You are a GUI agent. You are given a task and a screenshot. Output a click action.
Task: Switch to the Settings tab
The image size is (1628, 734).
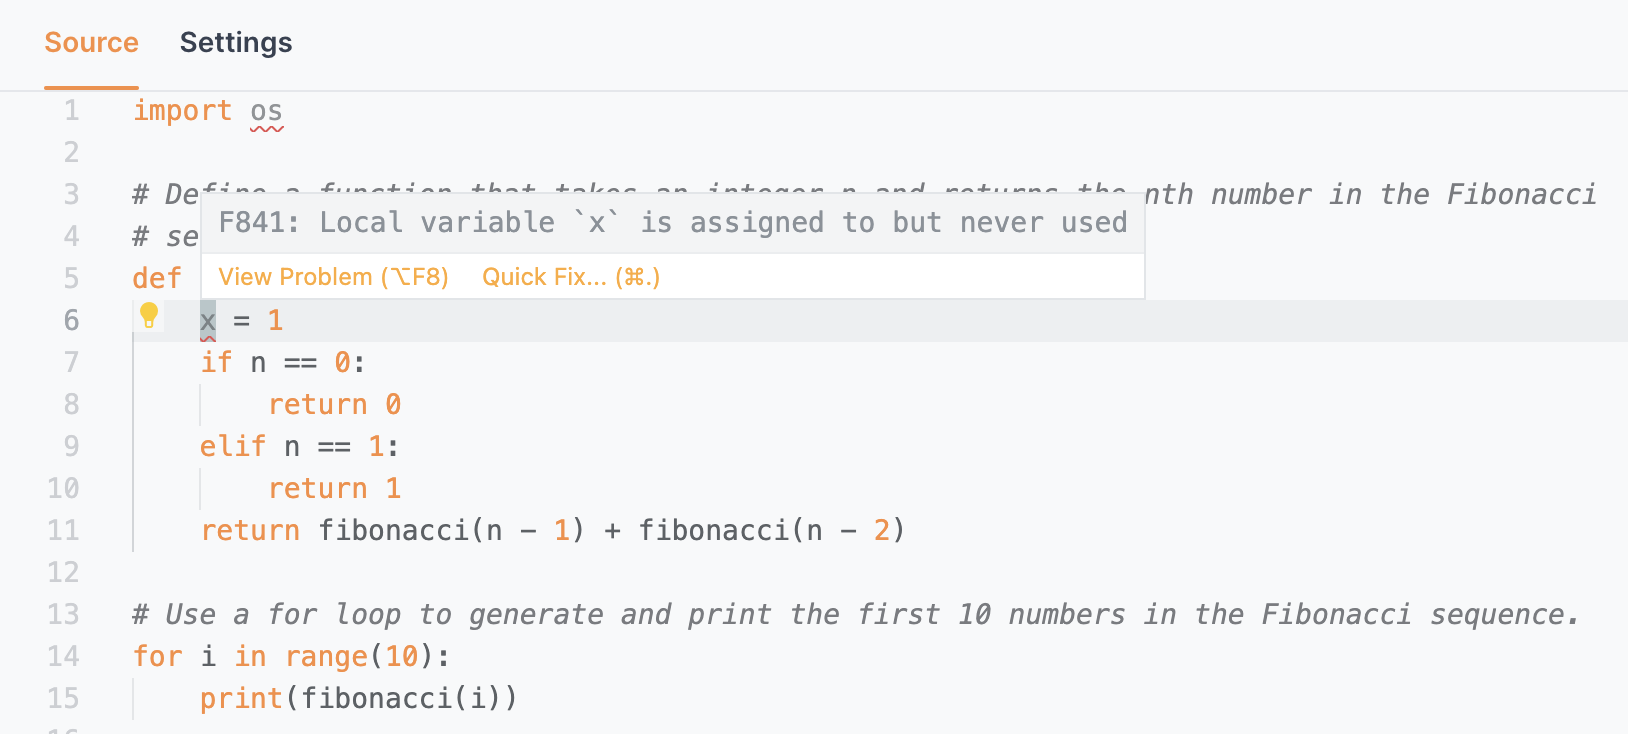236,43
